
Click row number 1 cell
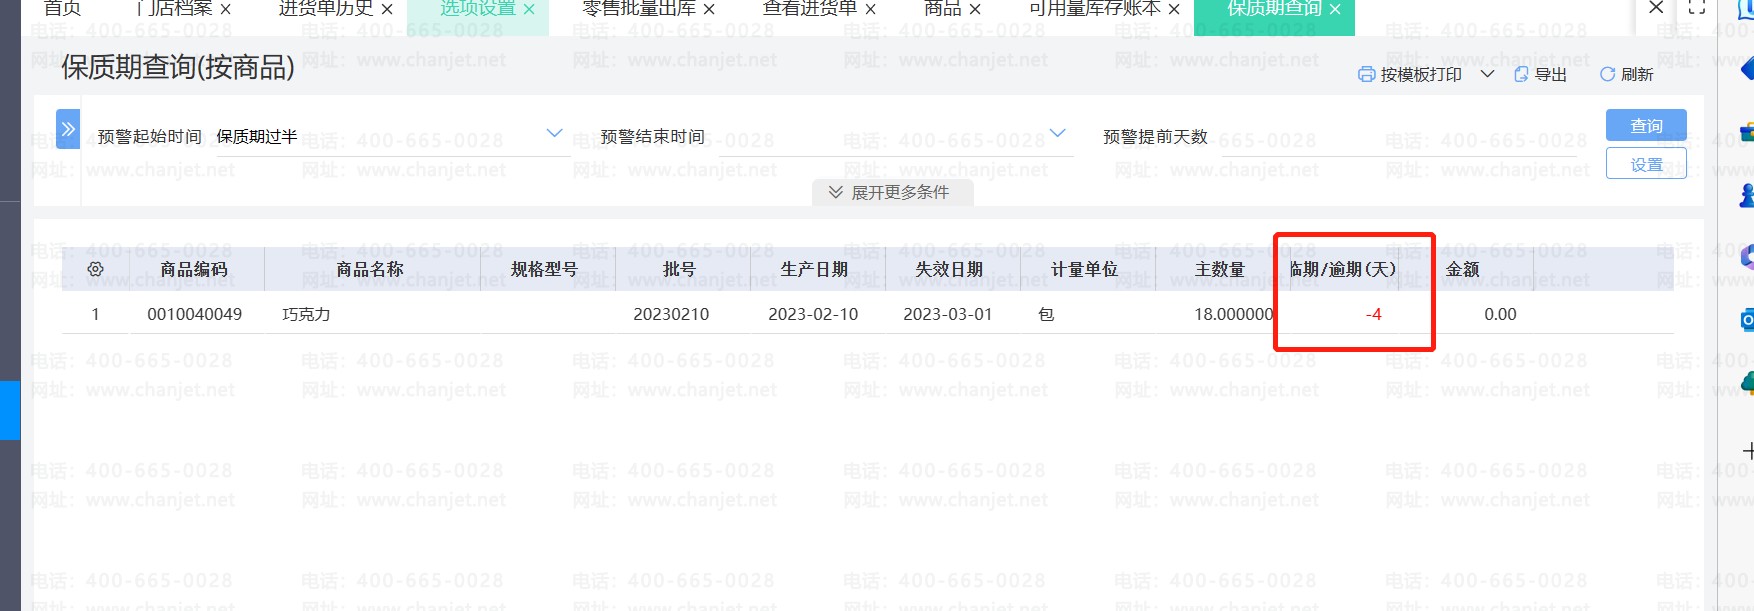tap(95, 314)
